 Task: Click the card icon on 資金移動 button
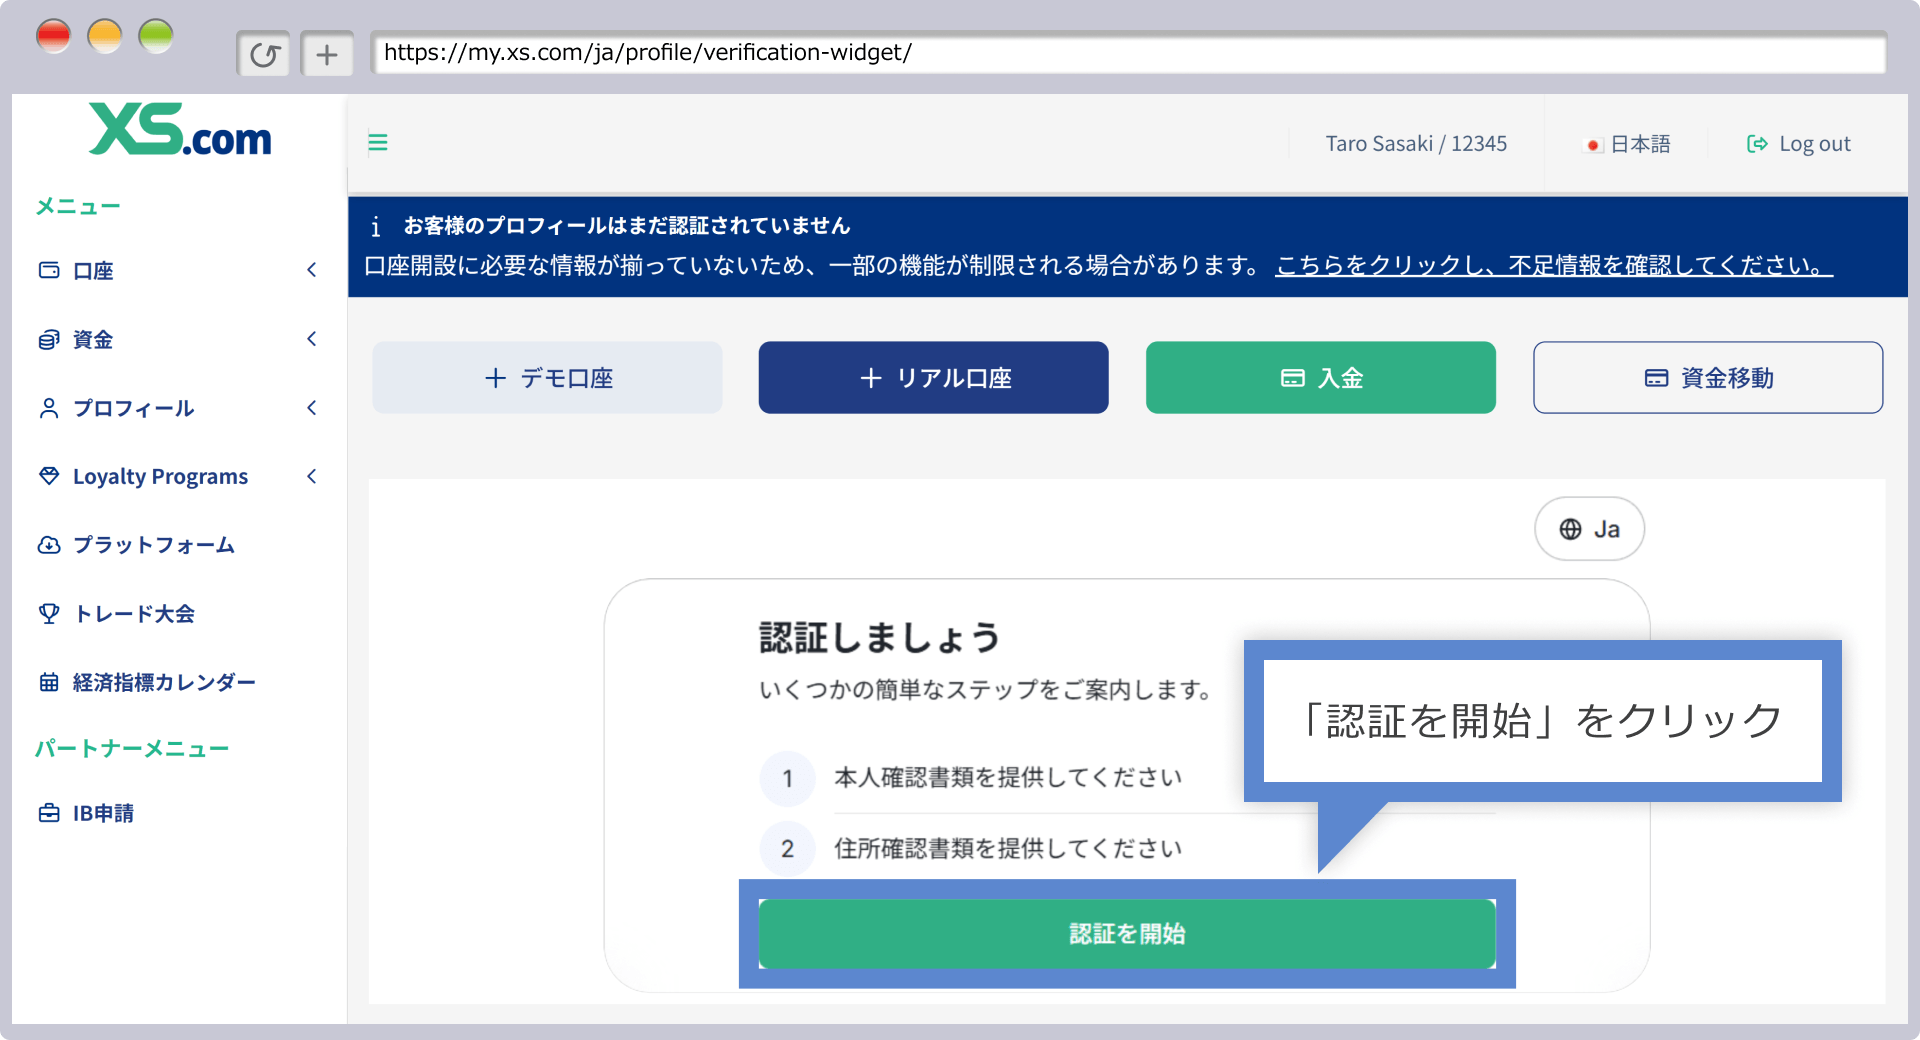1656,378
